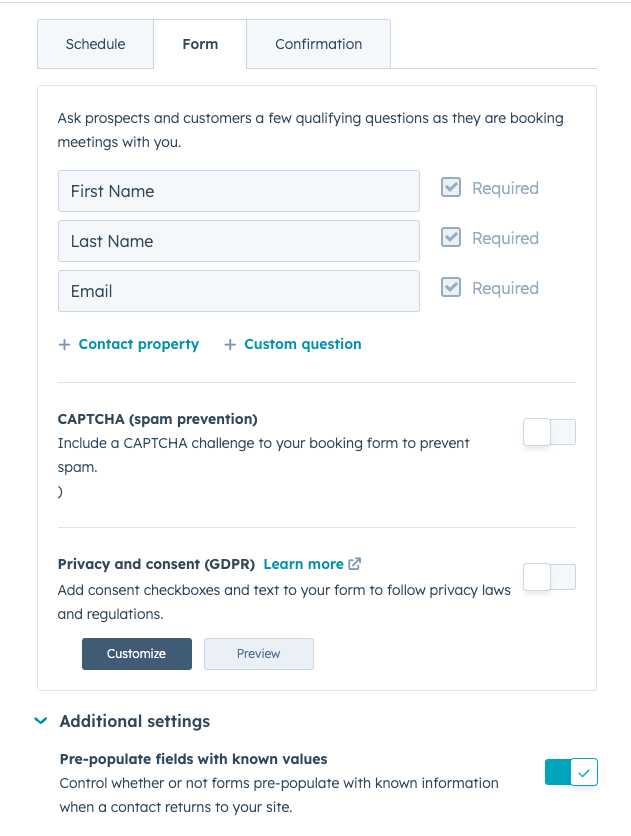
Task: Click the plus icon before Contact property
Action: pos(65,344)
